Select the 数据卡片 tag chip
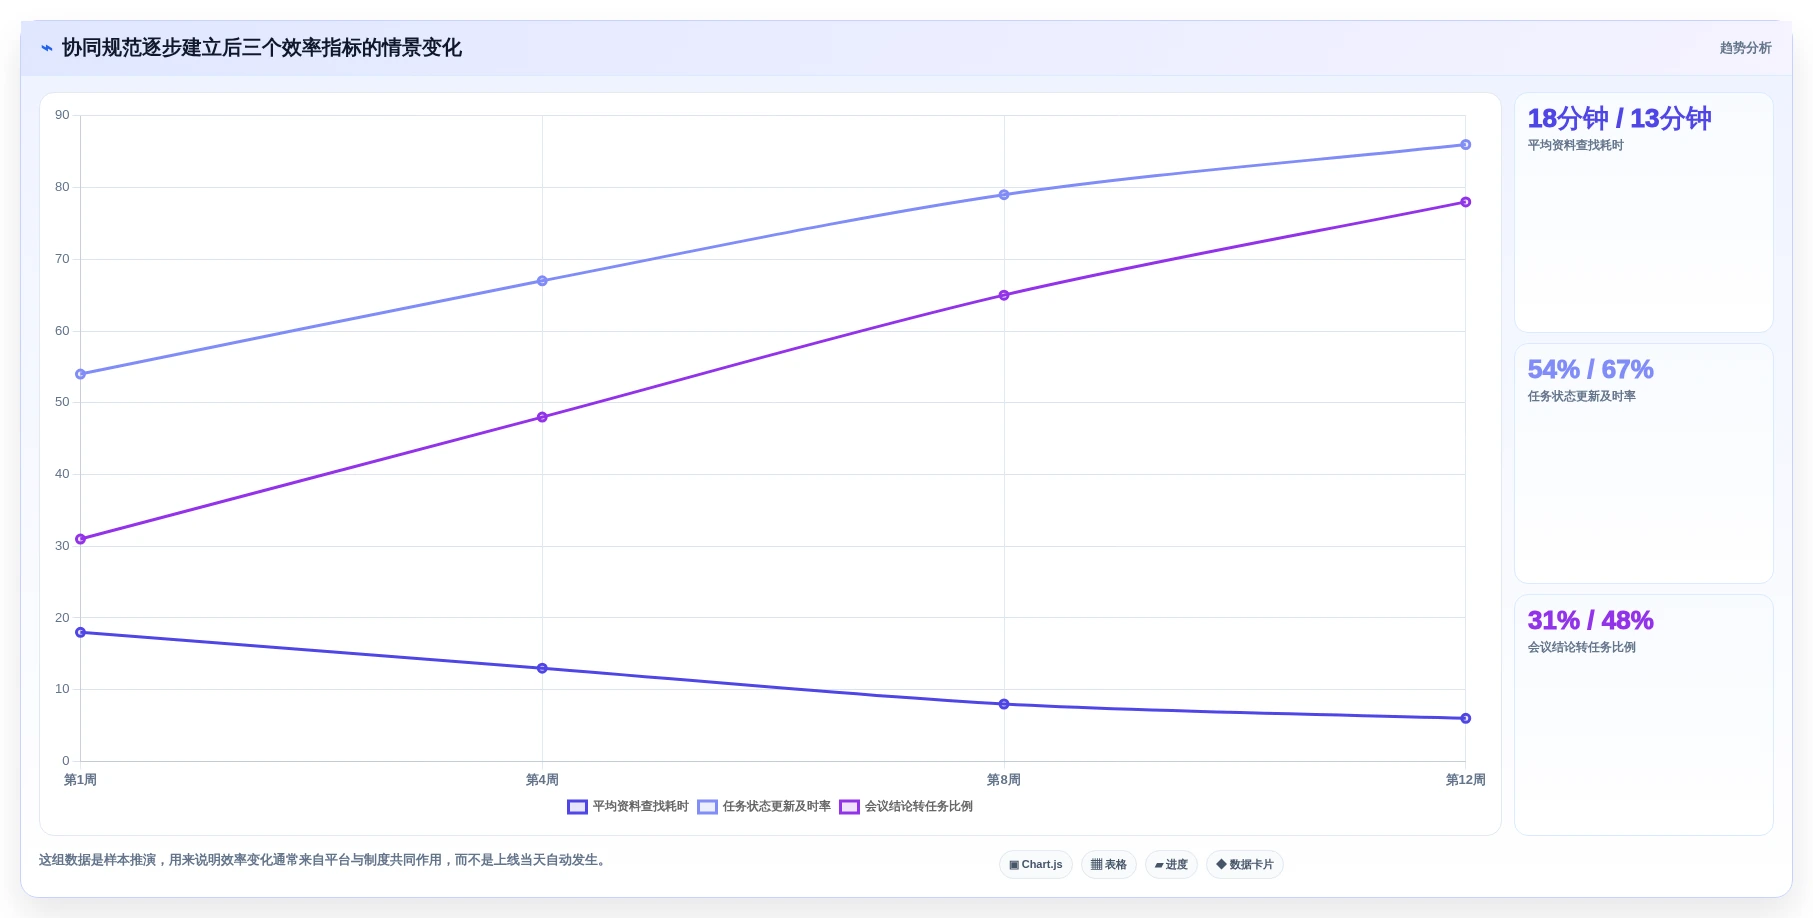Screen dimensions: 1813x918 tap(1245, 865)
